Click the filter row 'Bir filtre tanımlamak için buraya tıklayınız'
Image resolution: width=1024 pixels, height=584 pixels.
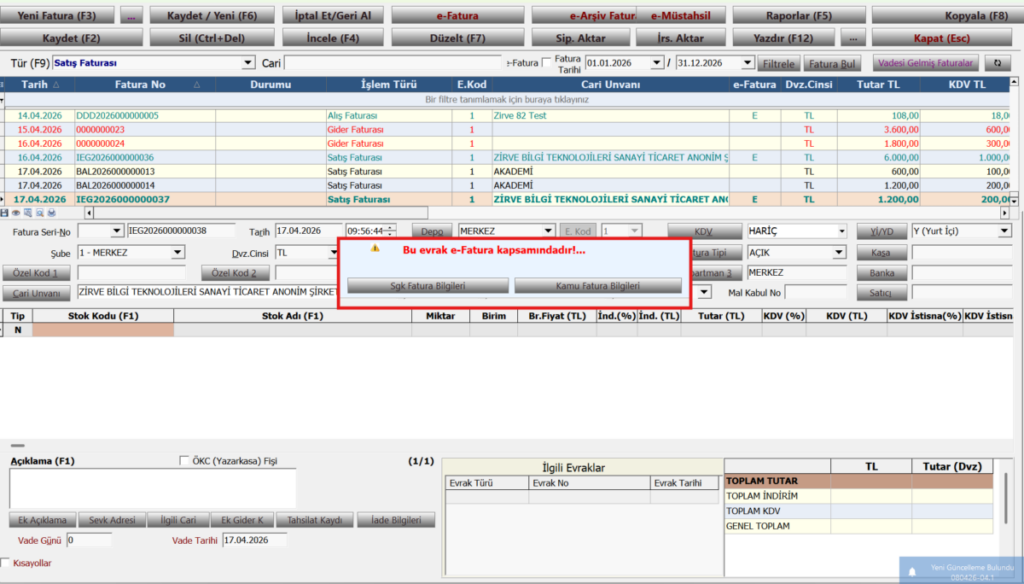click(506, 99)
